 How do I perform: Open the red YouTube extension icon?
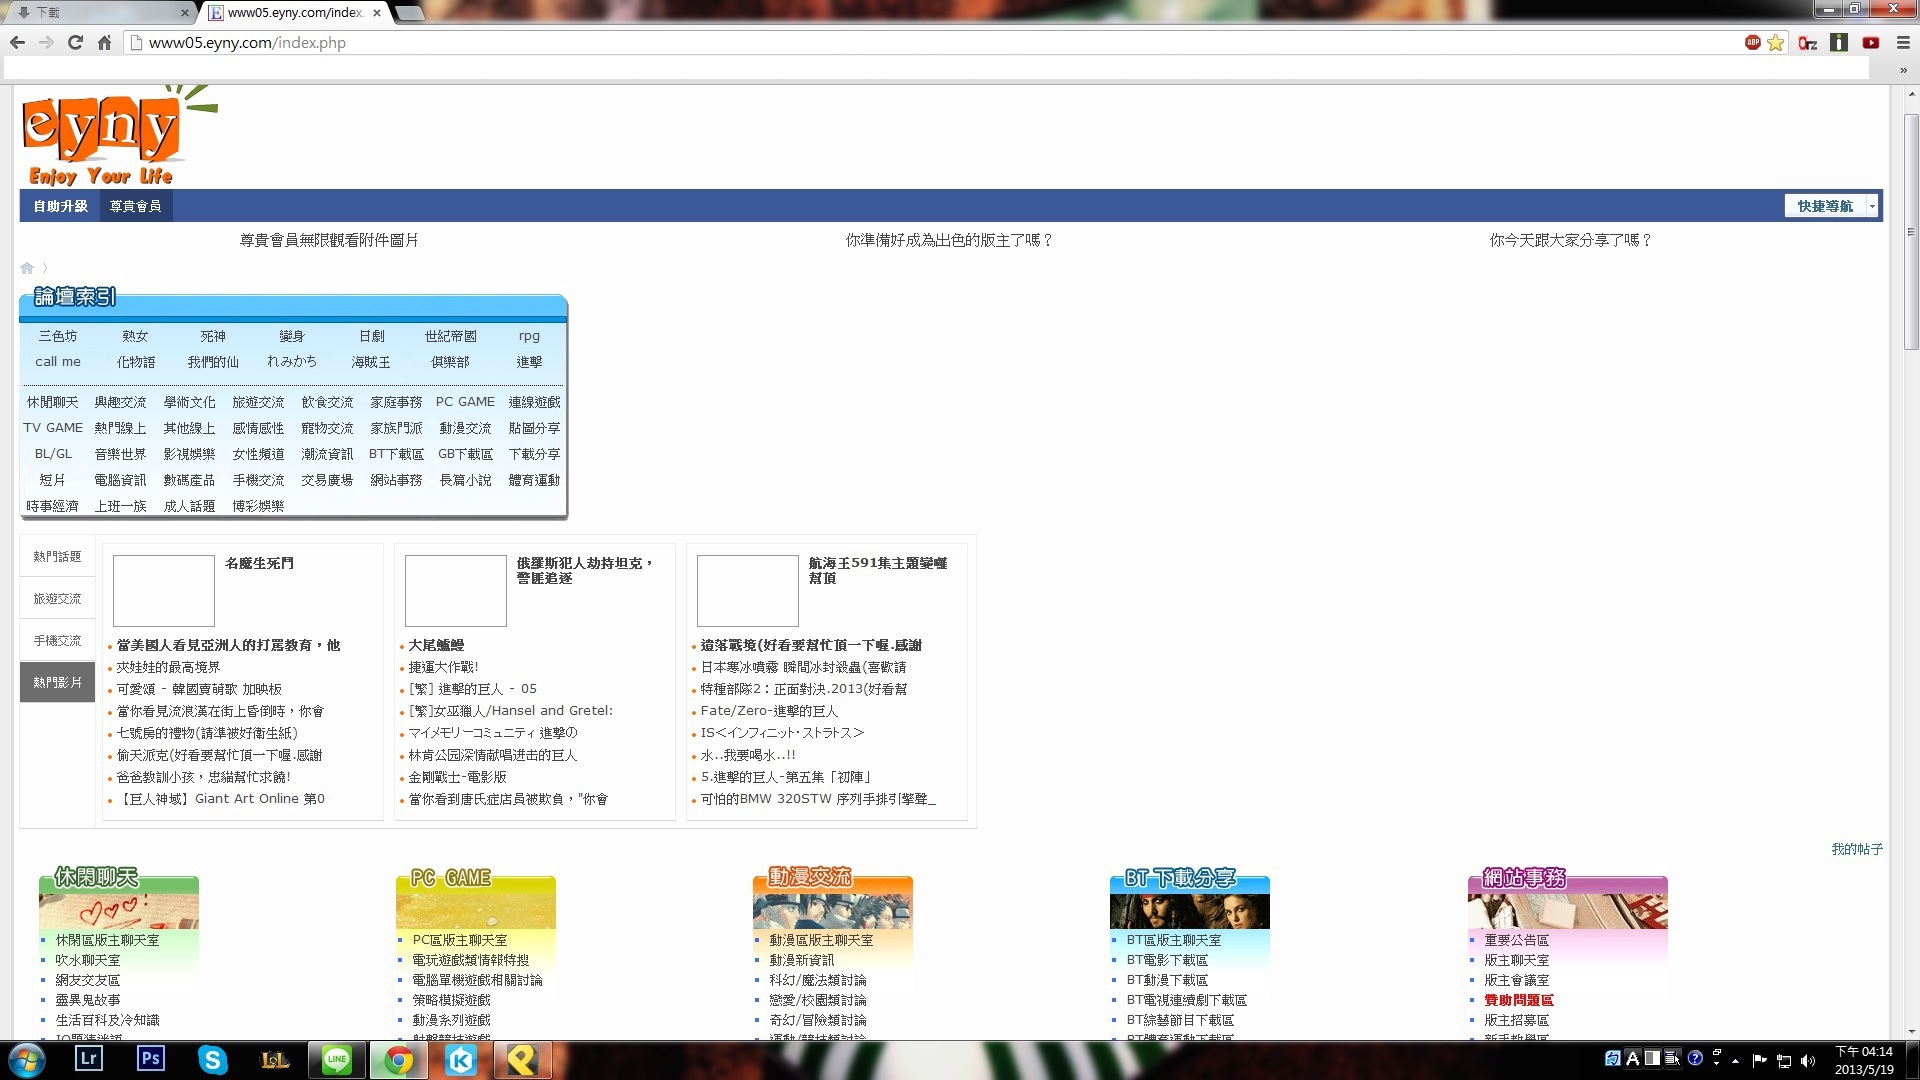[x=1871, y=42]
